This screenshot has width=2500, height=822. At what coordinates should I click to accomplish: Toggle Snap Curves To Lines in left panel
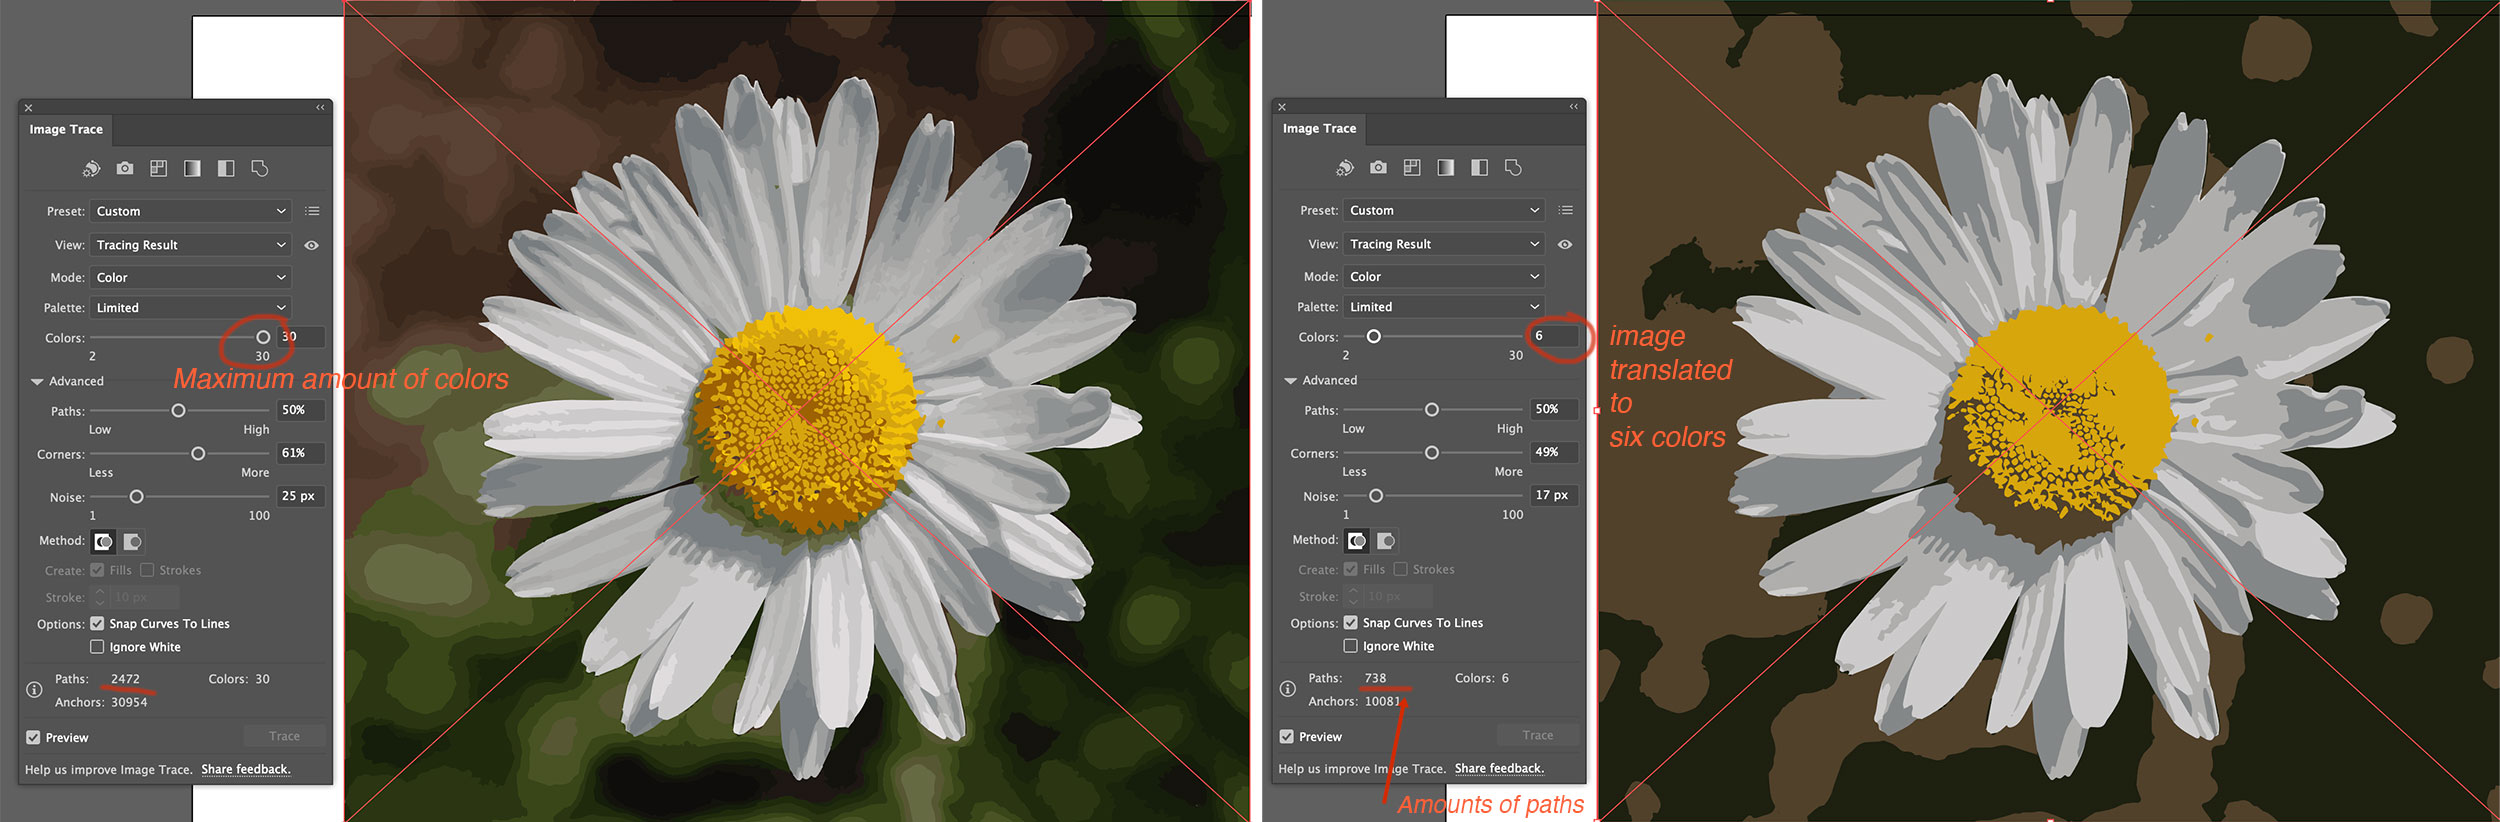point(97,624)
